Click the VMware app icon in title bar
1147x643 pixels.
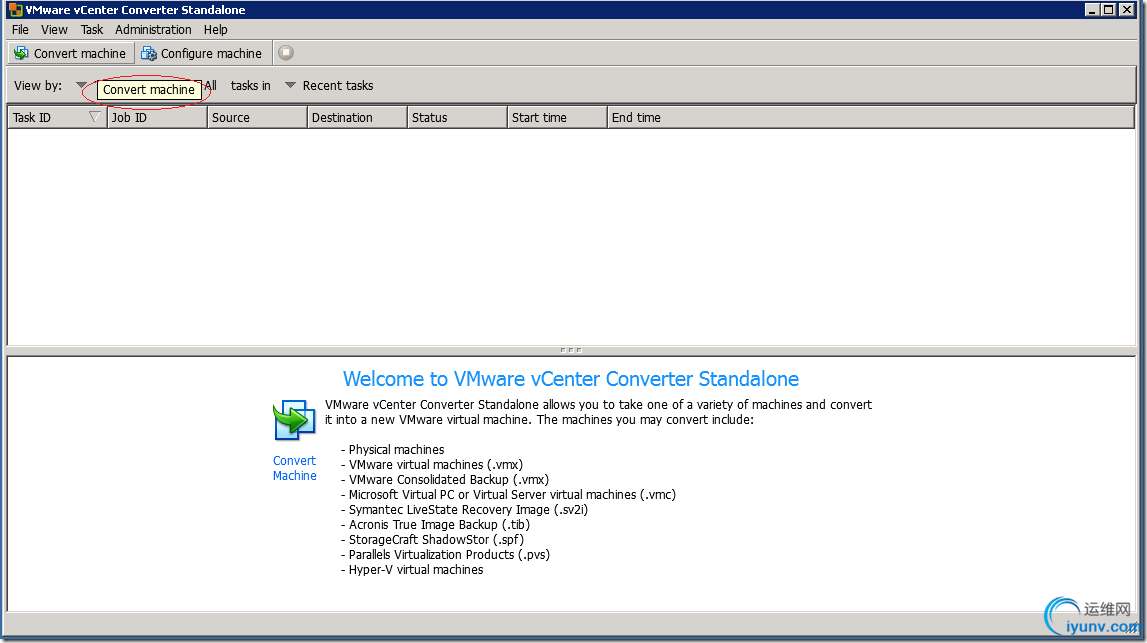click(x=15, y=10)
